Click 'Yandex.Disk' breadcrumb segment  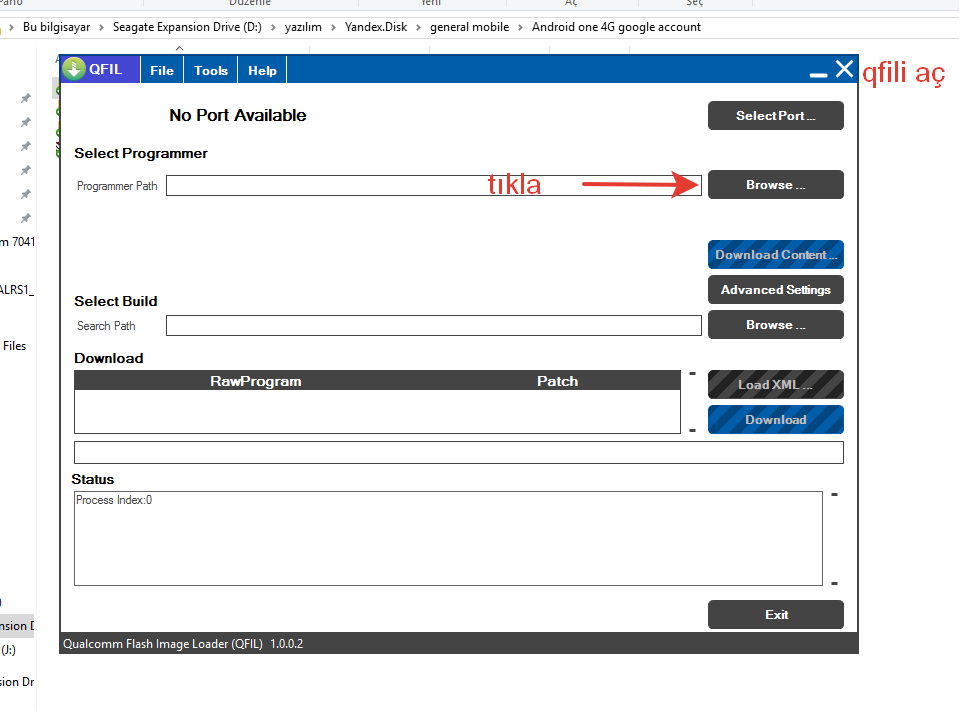pyautogui.click(x=376, y=27)
